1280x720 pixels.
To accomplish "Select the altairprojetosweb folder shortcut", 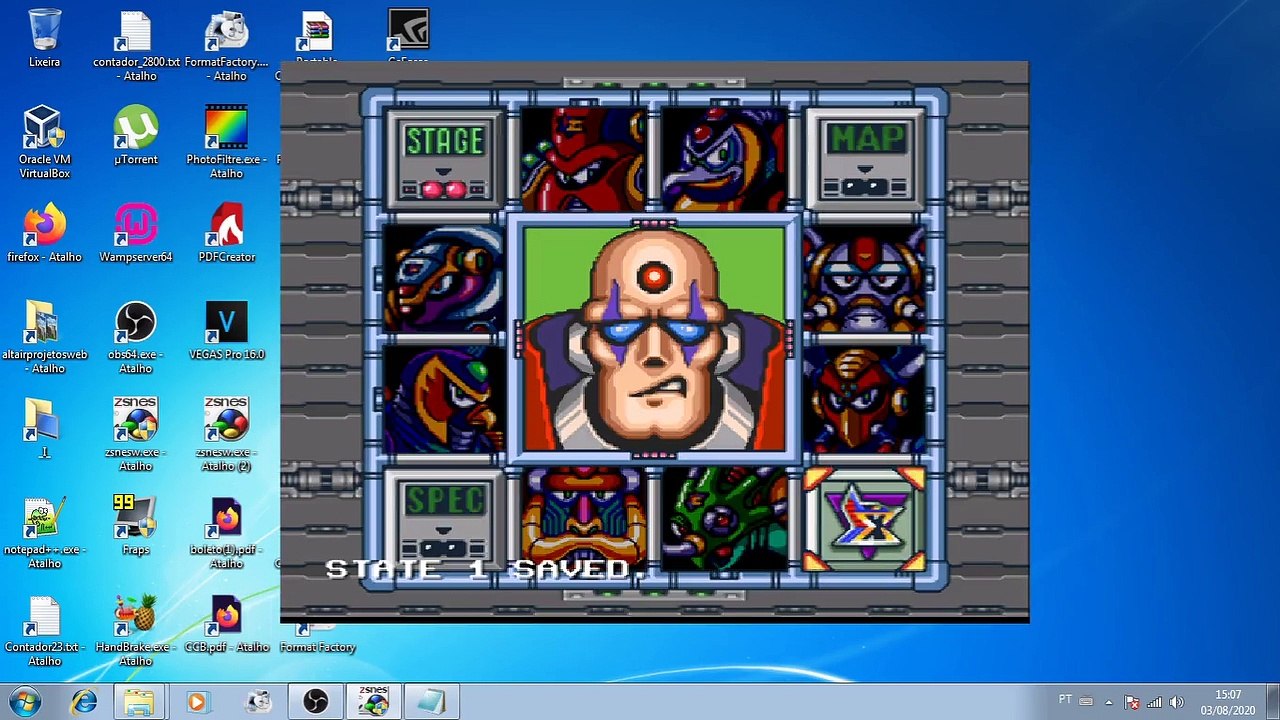I will click(x=44, y=337).
